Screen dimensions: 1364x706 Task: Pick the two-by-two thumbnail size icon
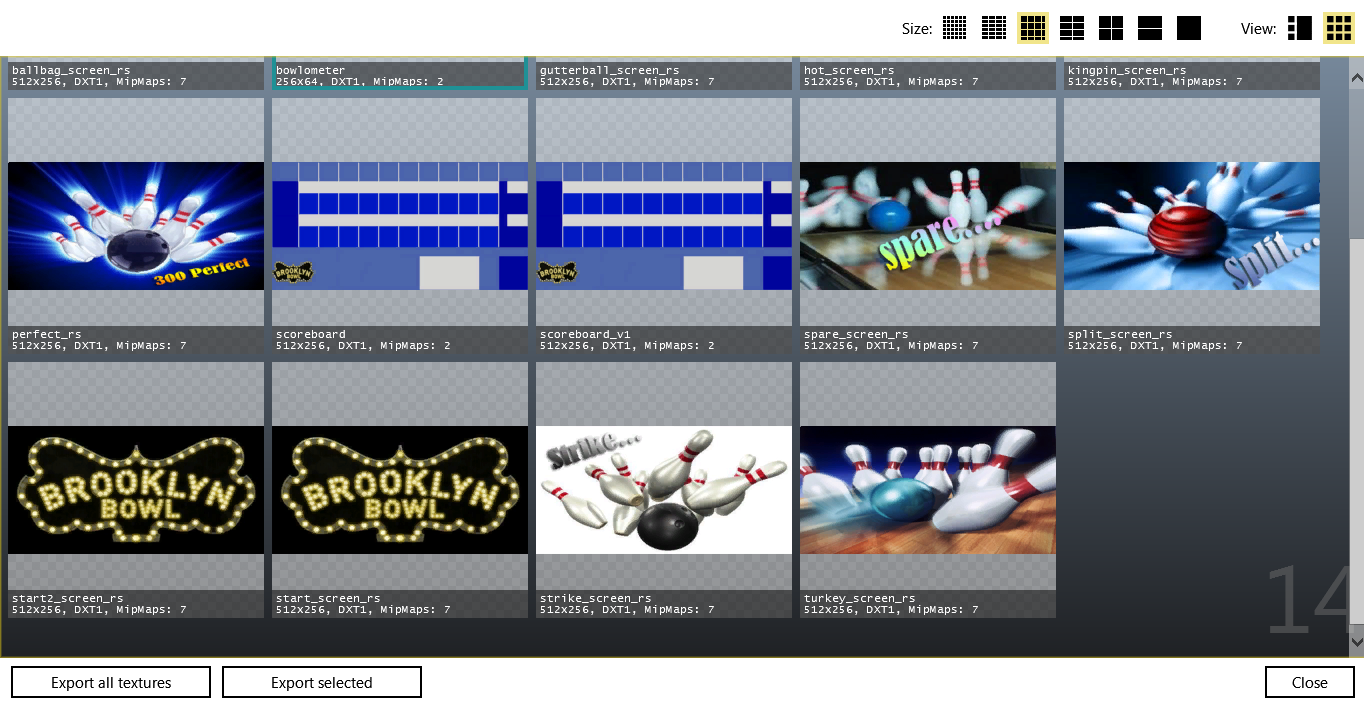coord(1111,28)
